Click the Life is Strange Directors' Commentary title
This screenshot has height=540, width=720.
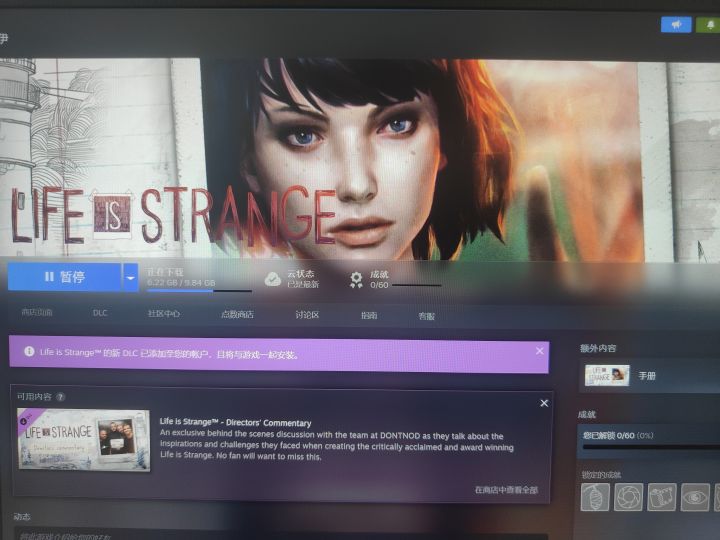[x=235, y=422]
